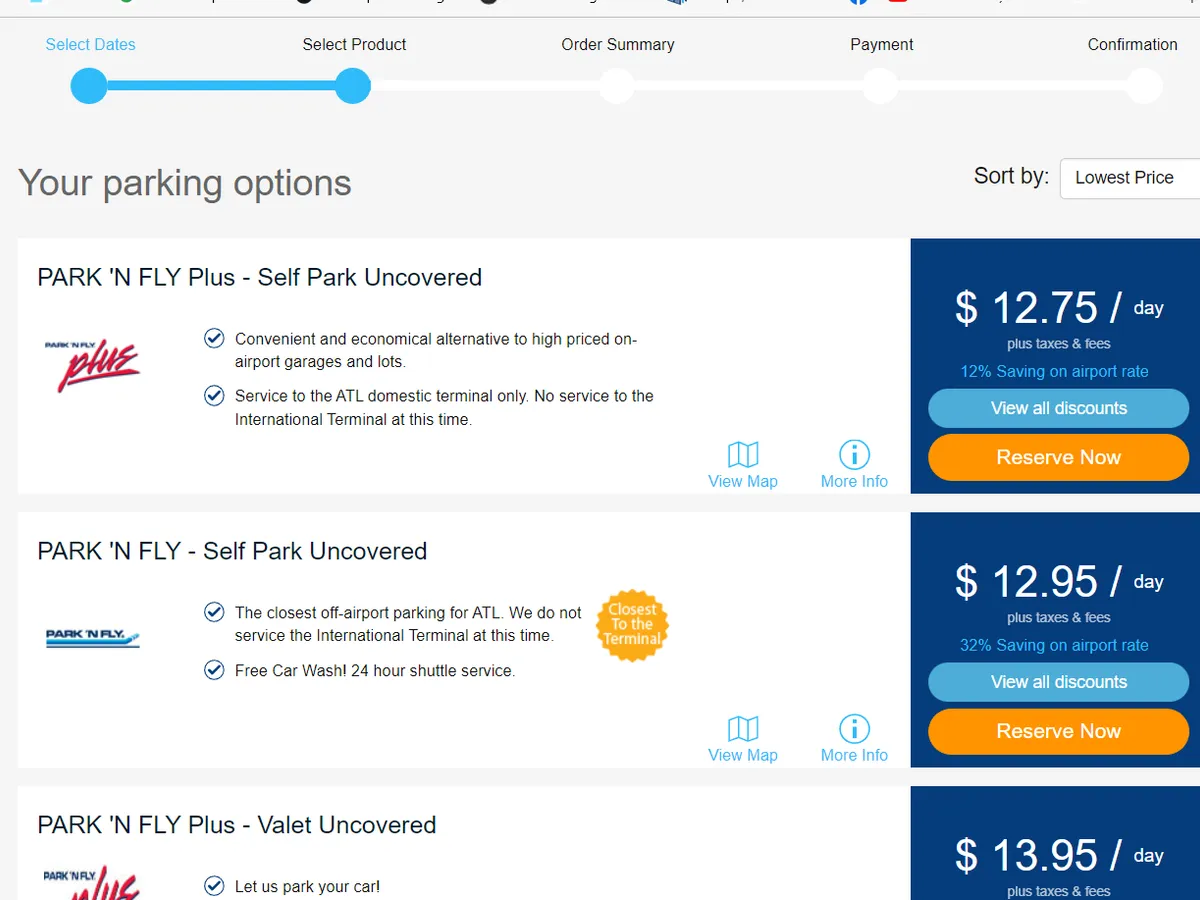Reserve the $12.95 per day parking option
The height and width of the screenshot is (900, 1200).
pos(1058,732)
